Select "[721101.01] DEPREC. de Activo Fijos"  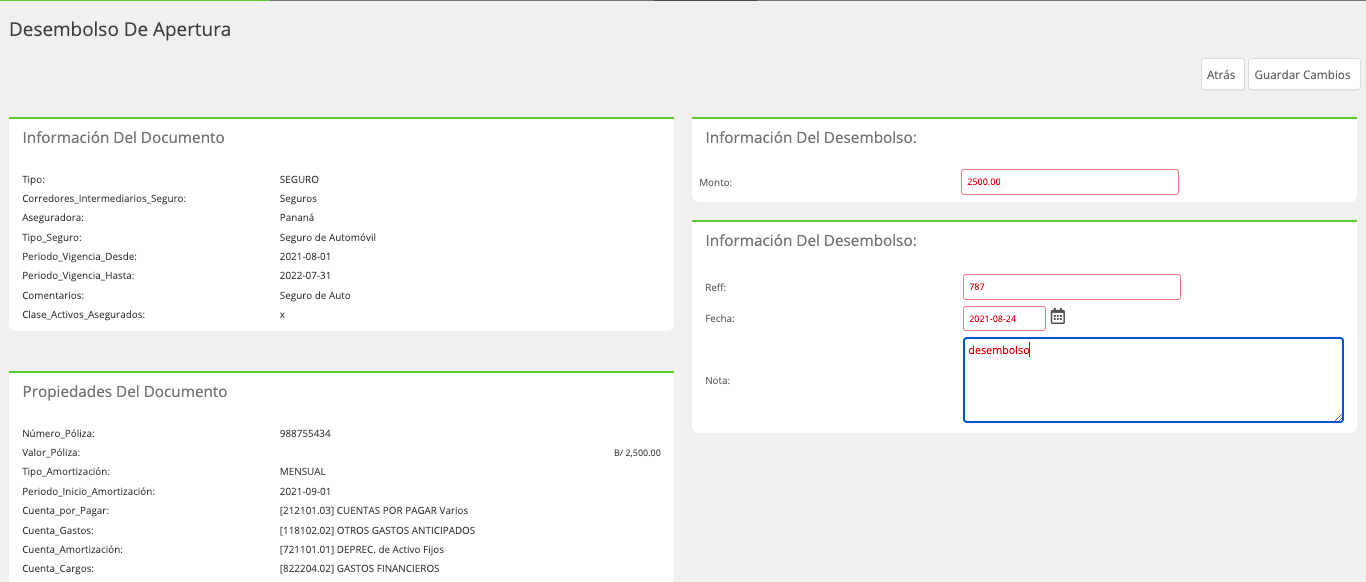click(x=362, y=550)
